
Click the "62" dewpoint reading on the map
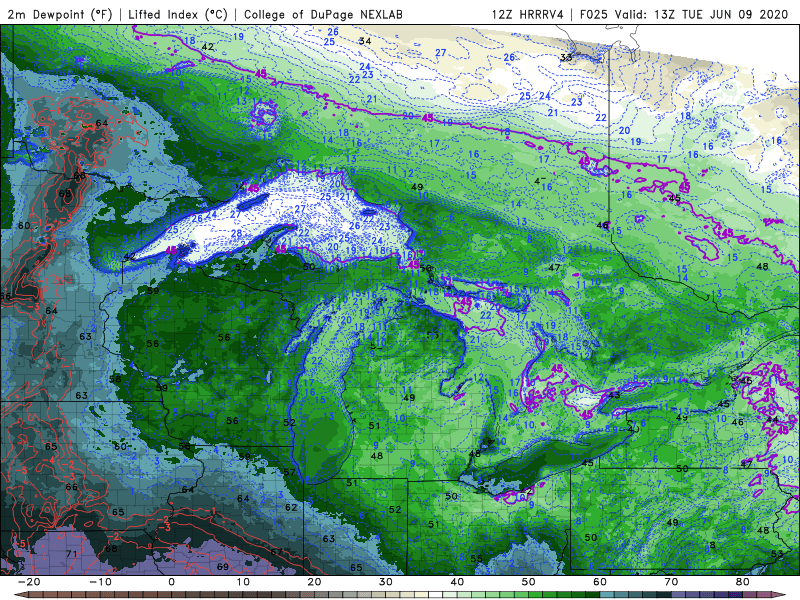[x=291, y=507]
